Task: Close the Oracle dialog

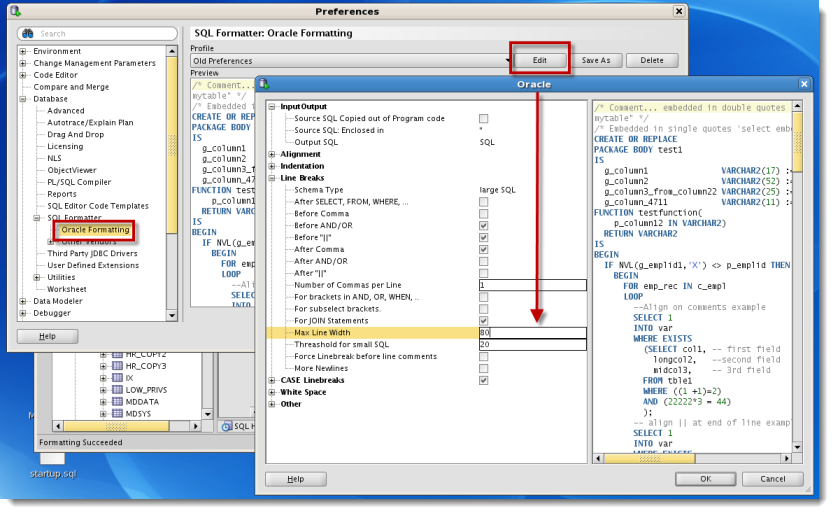Action: pos(804,84)
